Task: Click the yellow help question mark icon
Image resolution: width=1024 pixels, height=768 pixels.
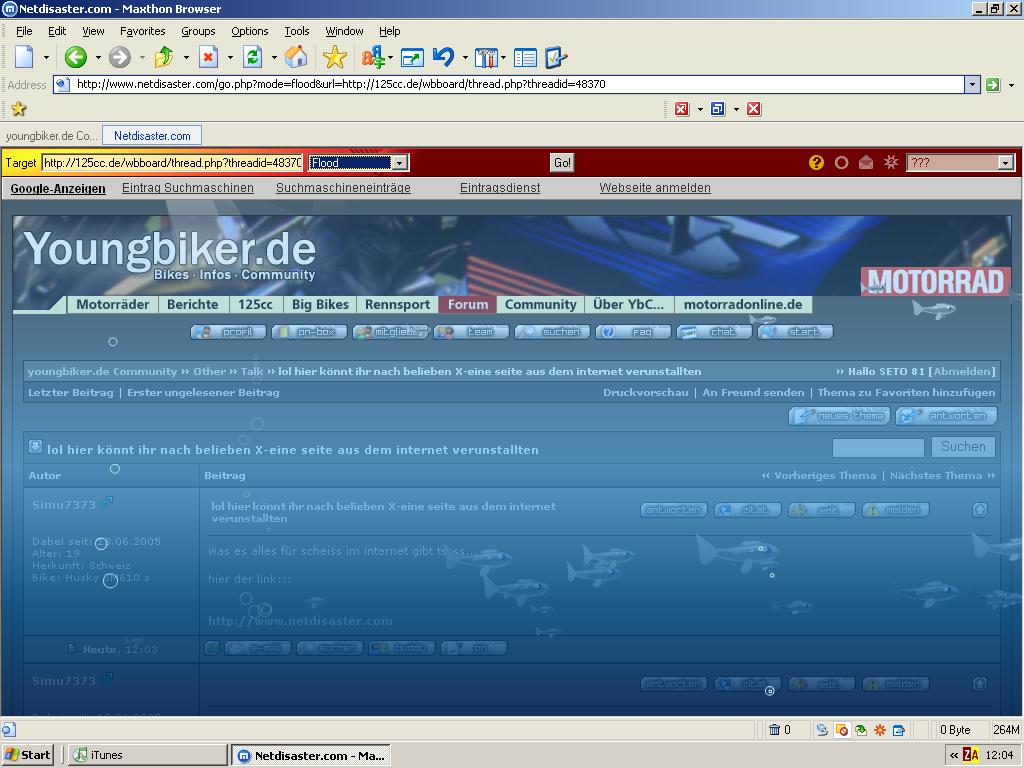Action: 816,163
